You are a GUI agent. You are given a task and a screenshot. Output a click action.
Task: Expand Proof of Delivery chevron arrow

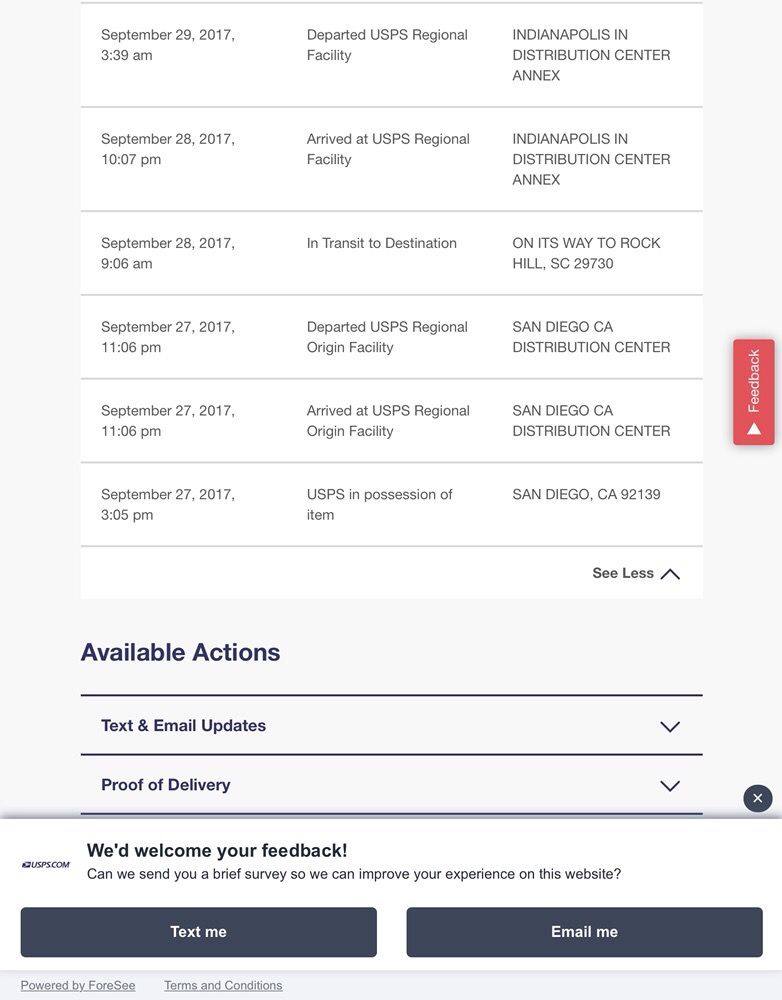[x=670, y=786]
